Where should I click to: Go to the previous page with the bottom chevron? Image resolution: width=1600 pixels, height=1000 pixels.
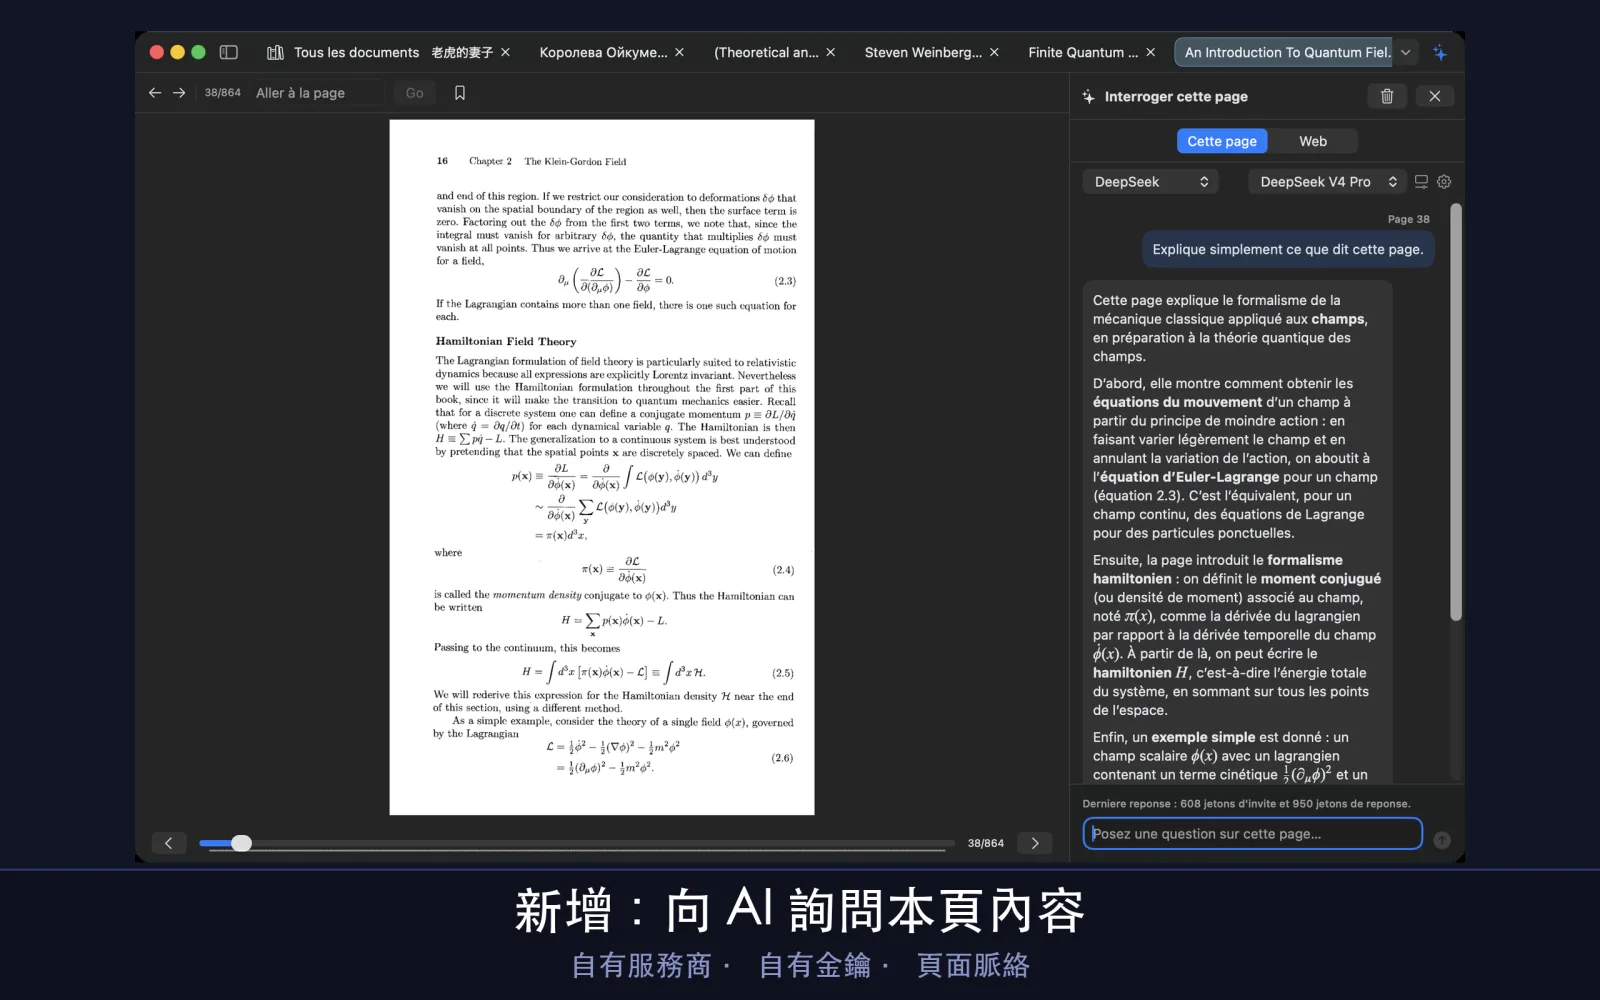coord(169,843)
